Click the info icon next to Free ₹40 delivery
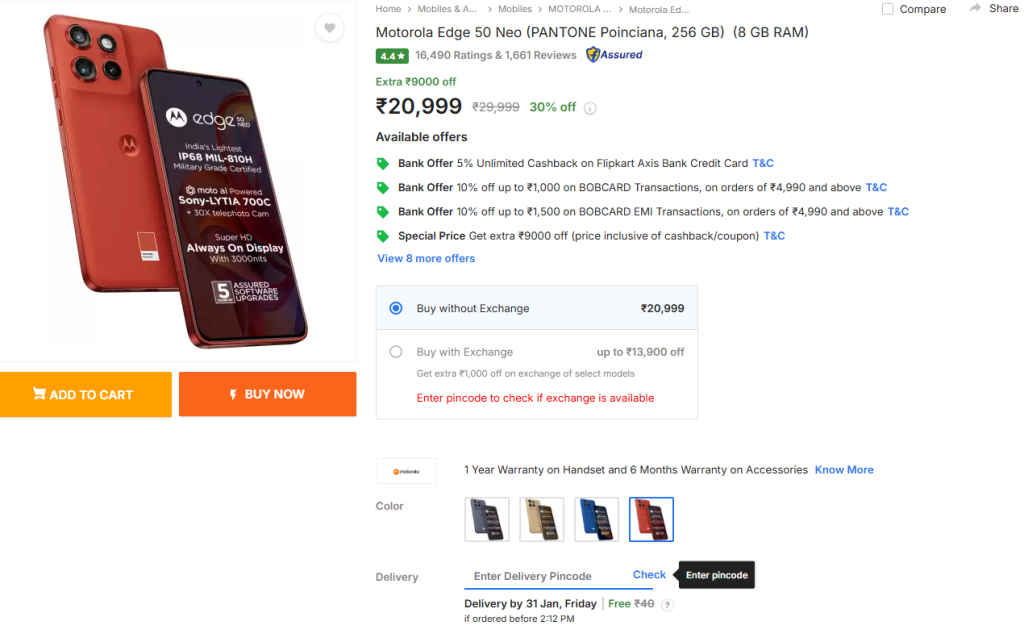This screenshot has height=634, width=1024. (665, 605)
